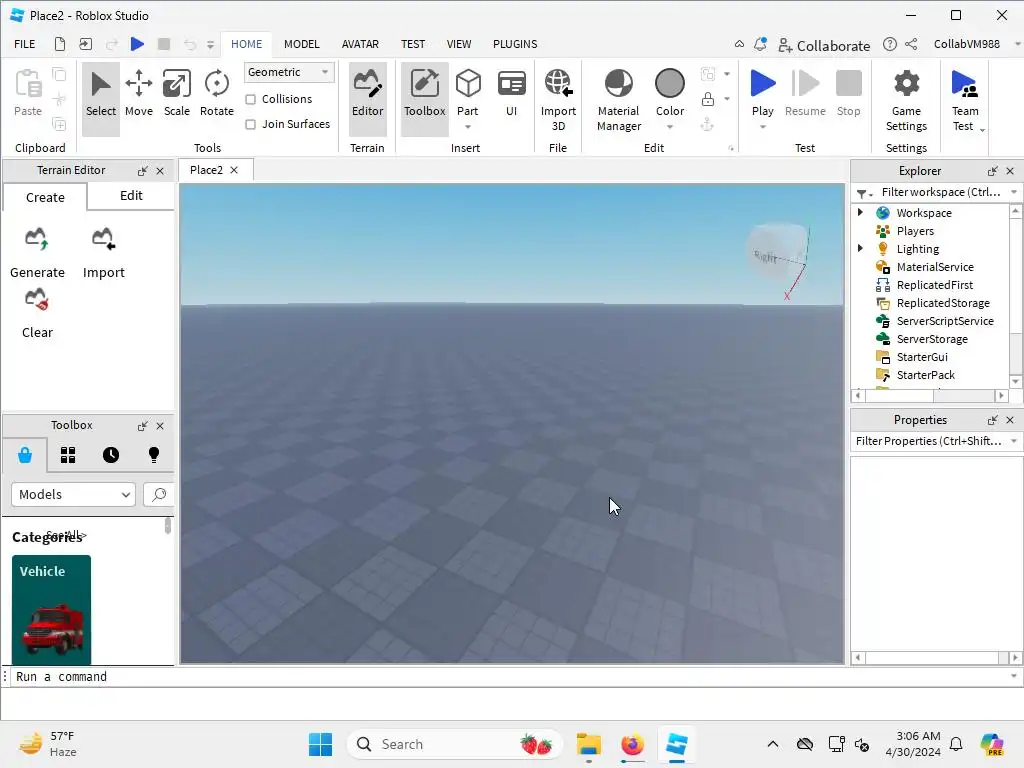Open Game Settings
Viewport: 1024px width, 768px height.
click(x=906, y=100)
